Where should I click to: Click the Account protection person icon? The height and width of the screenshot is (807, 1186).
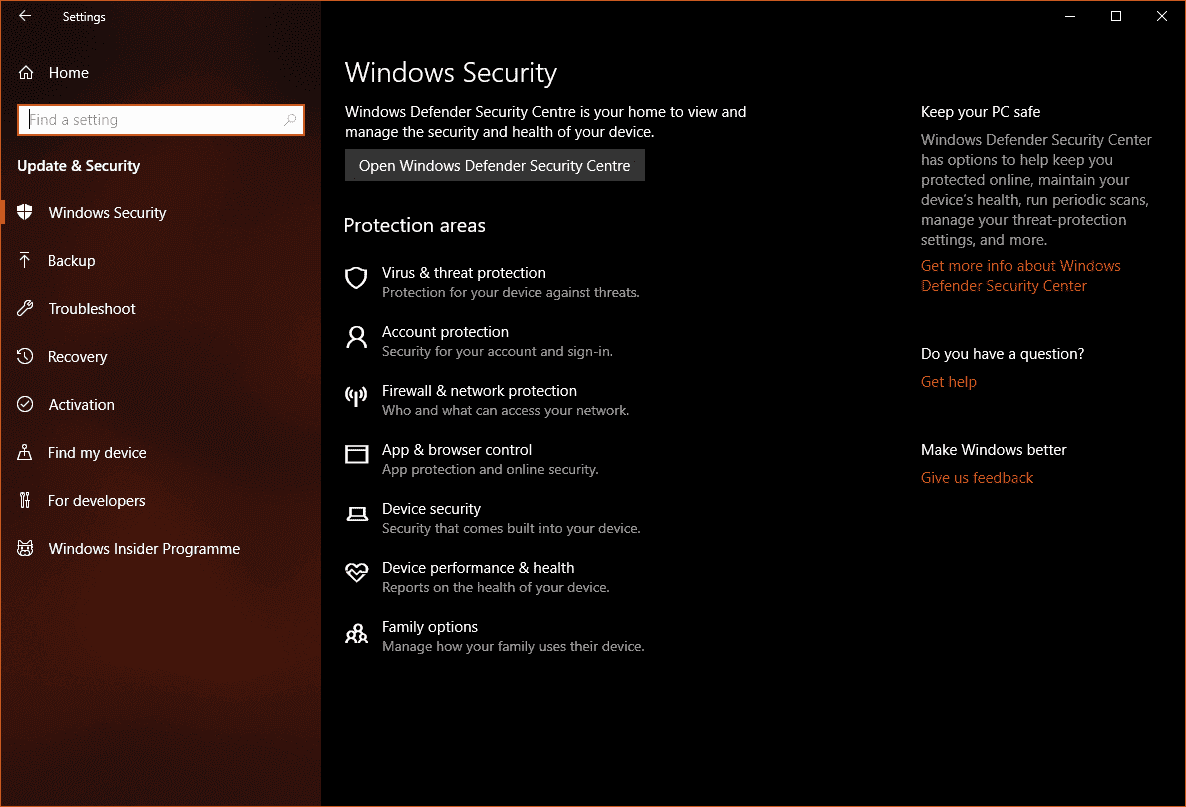pos(356,337)
